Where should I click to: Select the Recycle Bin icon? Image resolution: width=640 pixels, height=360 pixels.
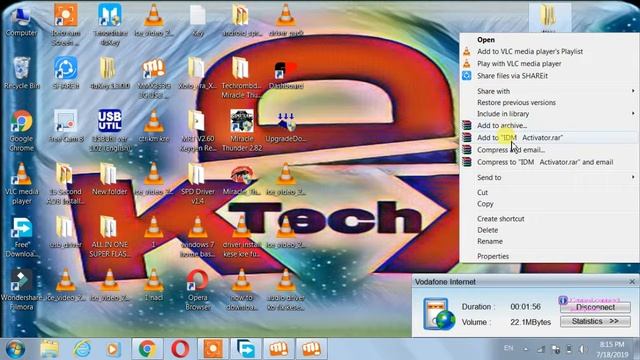tap(21, 73)
